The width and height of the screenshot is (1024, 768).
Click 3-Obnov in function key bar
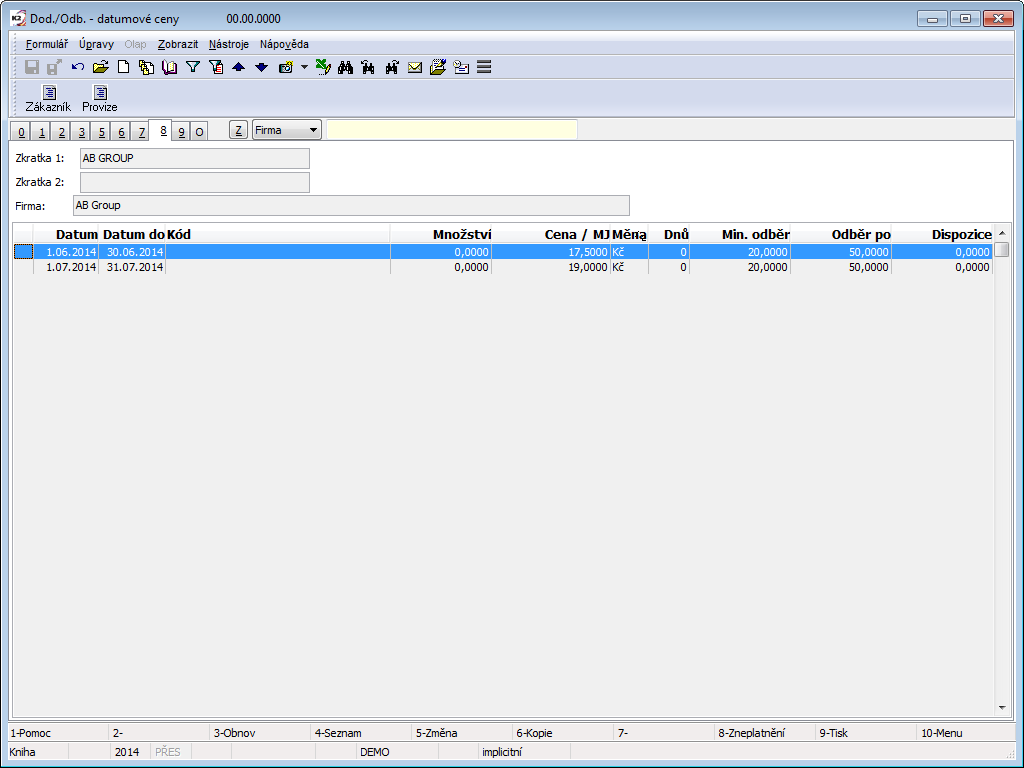(261, 733)
